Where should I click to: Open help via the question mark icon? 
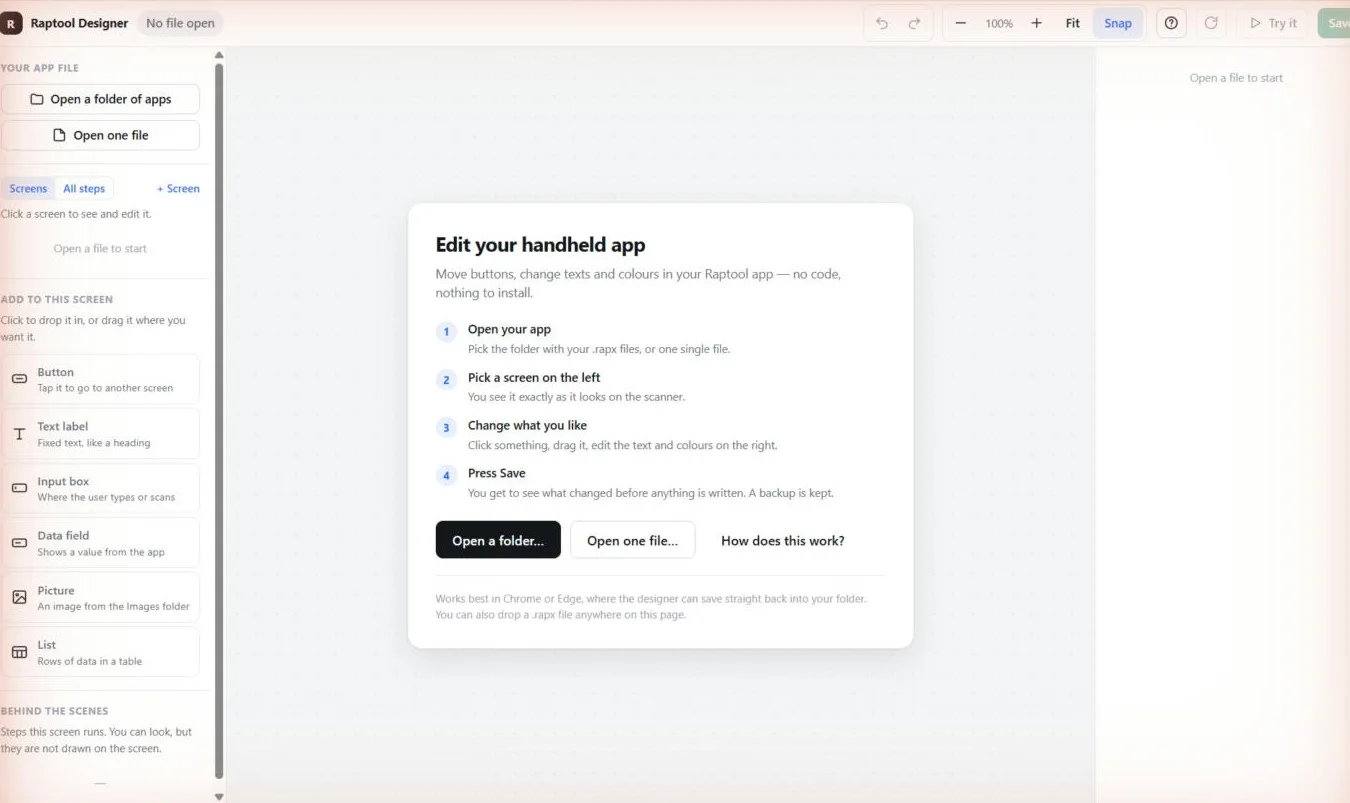point(1171,23)
